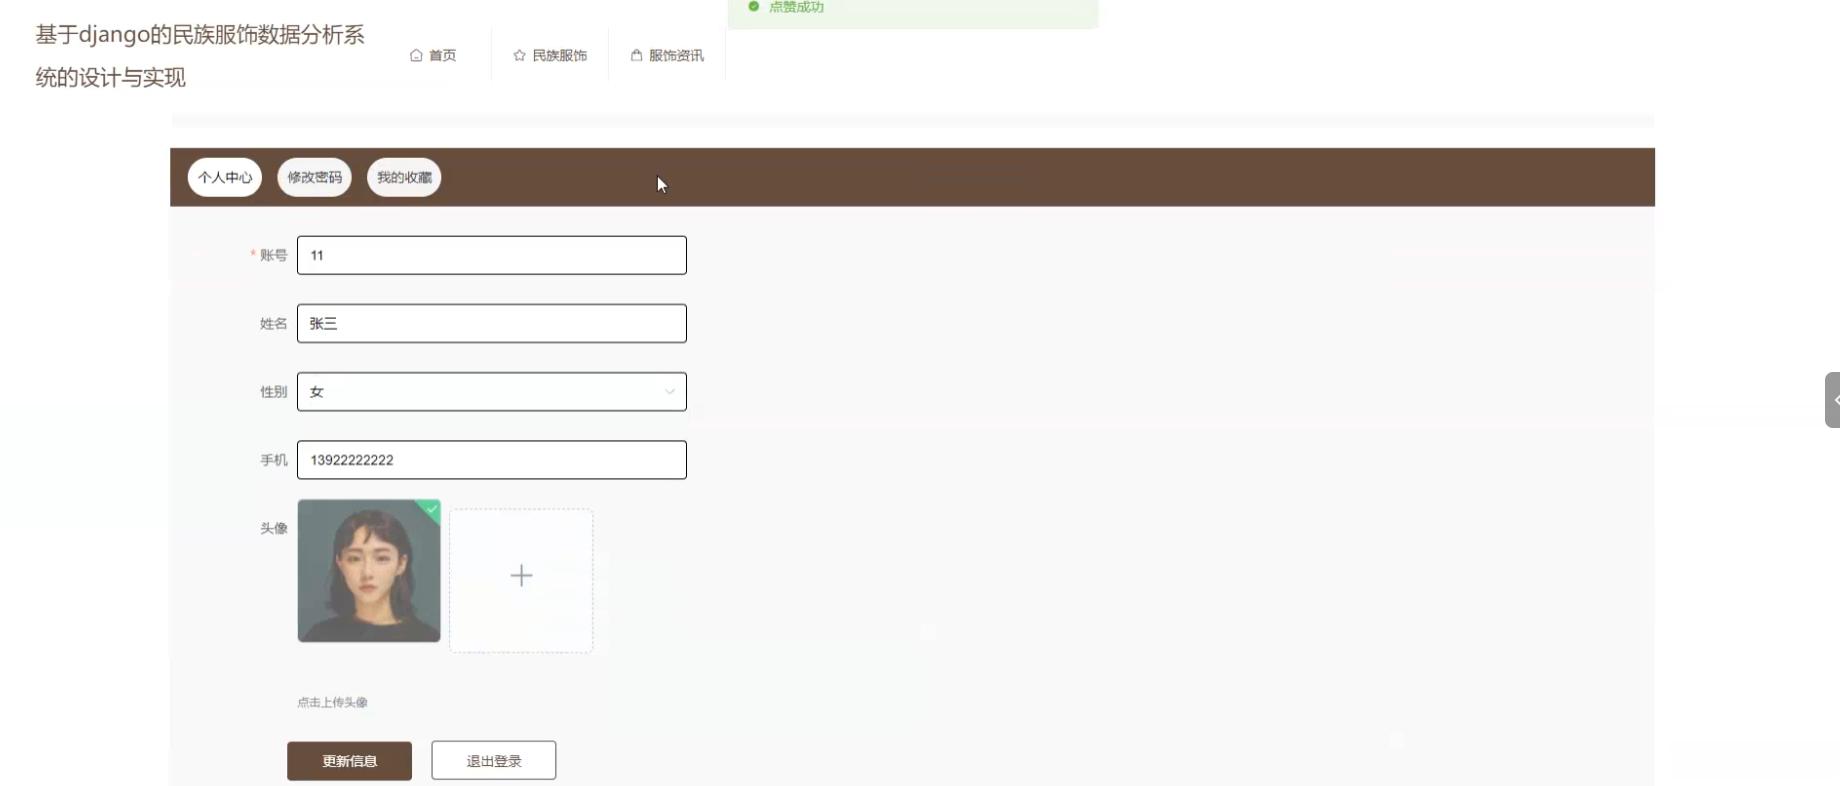
Task: Open the 首页 home menu item
Action: pos(433,55)
